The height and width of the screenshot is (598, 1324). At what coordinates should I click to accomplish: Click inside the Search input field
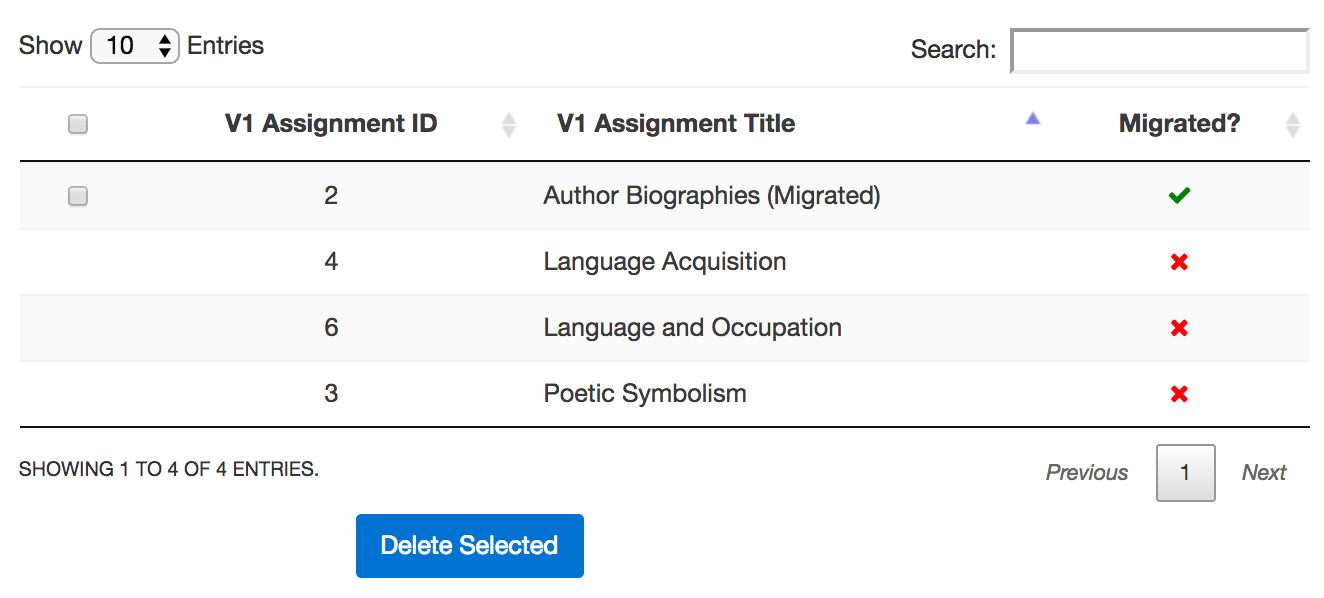1158,50
